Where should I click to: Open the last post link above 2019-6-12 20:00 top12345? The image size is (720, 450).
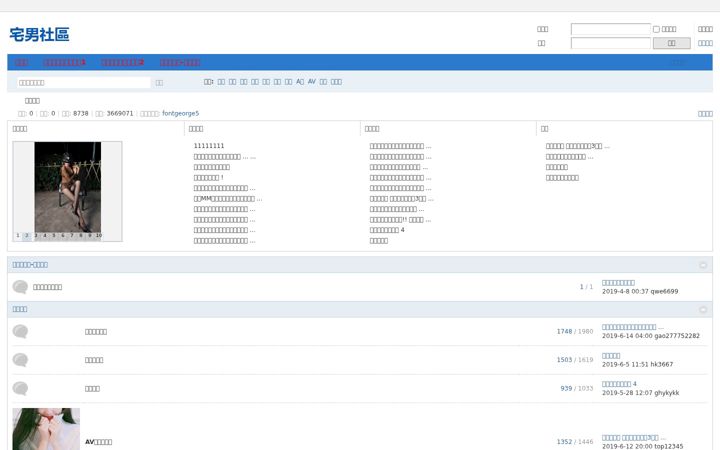click(x=633, y=438)
